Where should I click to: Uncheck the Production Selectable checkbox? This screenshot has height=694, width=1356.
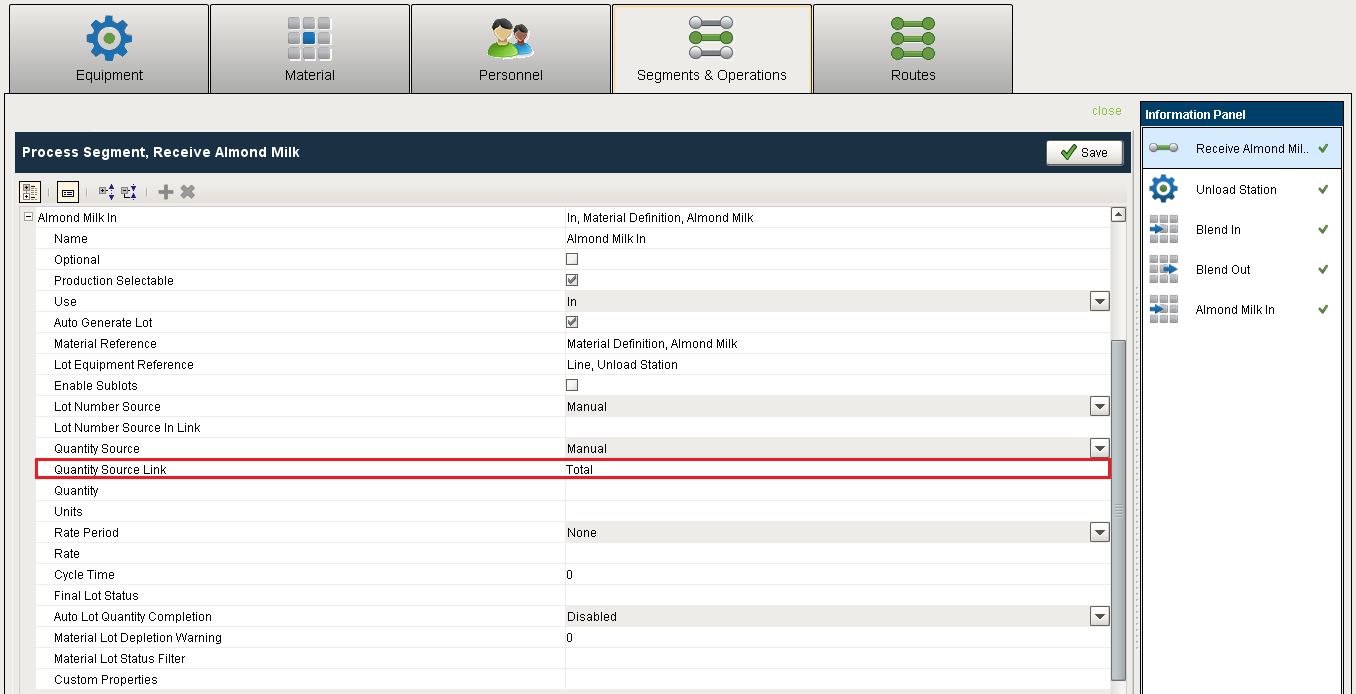tap(572, 280)
